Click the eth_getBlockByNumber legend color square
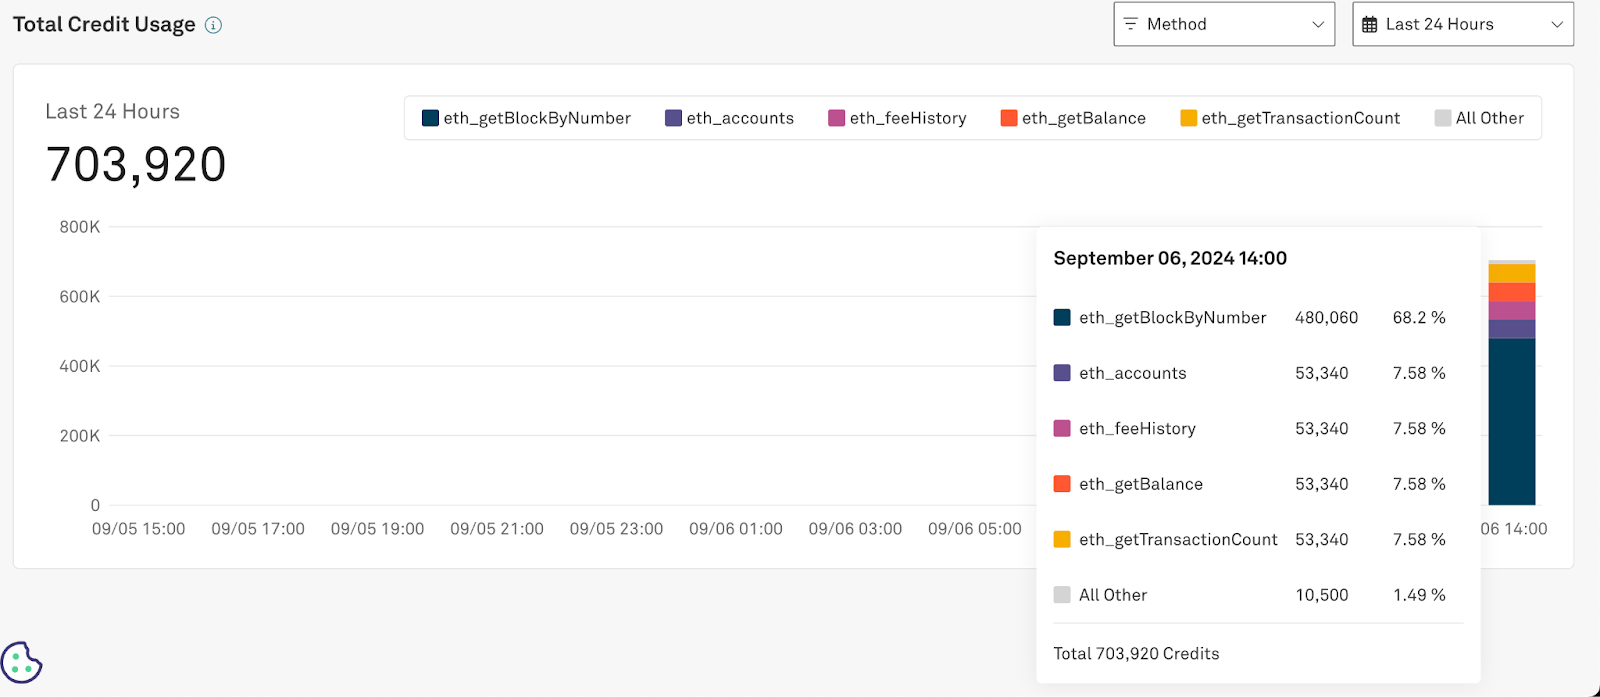Viewport: 1600px width, 697px height. pos(431,118)
